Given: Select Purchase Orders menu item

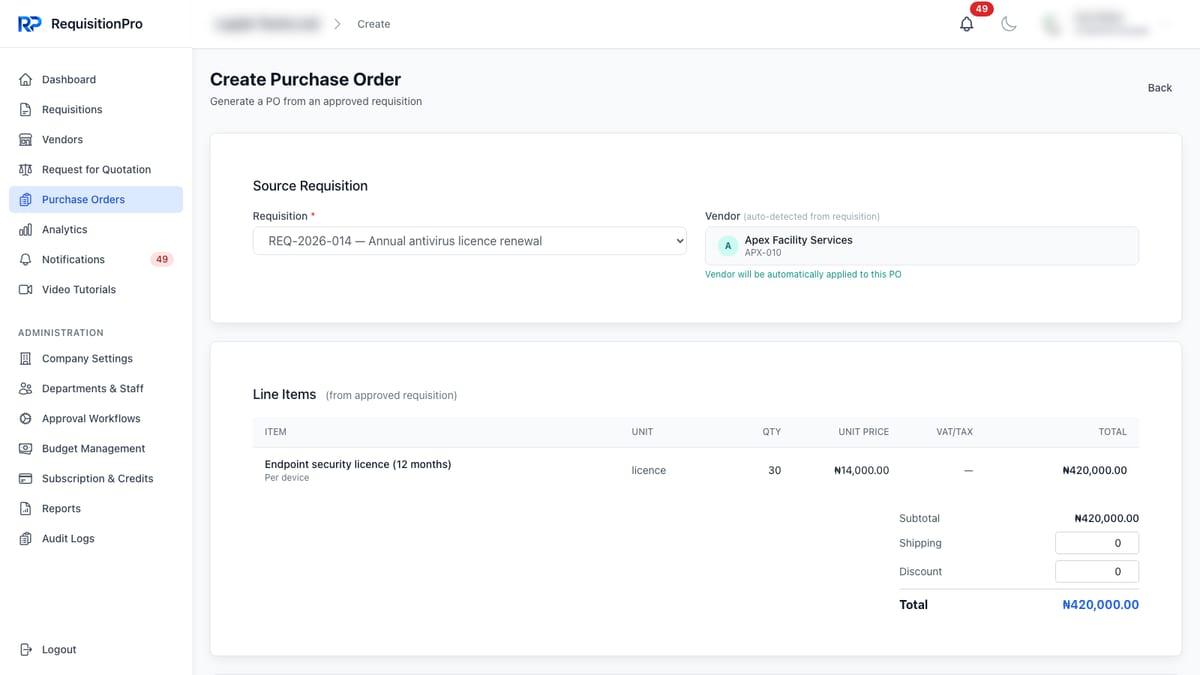Looking at the screenshot, I should click(96, 200).
